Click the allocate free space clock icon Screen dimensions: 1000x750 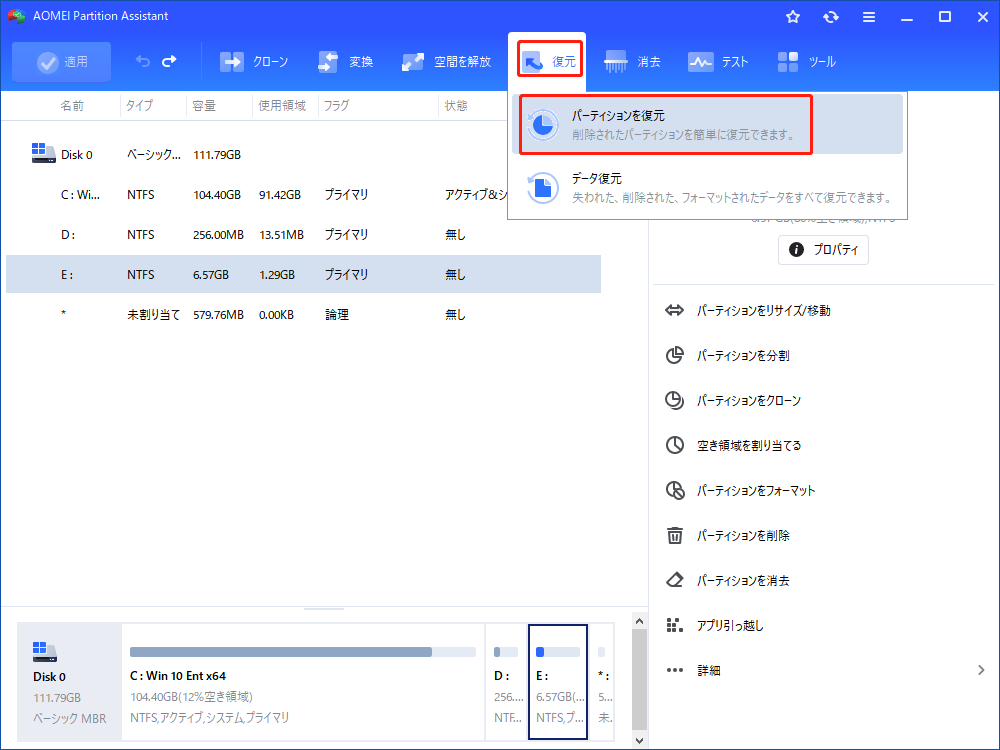point(675,445)
